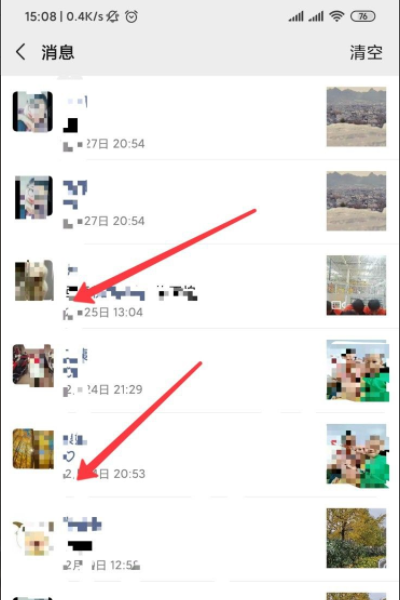Open second landscape thumbnail from 27日 20:54
The width and height of the screenshot is (400, 600).
356,201
